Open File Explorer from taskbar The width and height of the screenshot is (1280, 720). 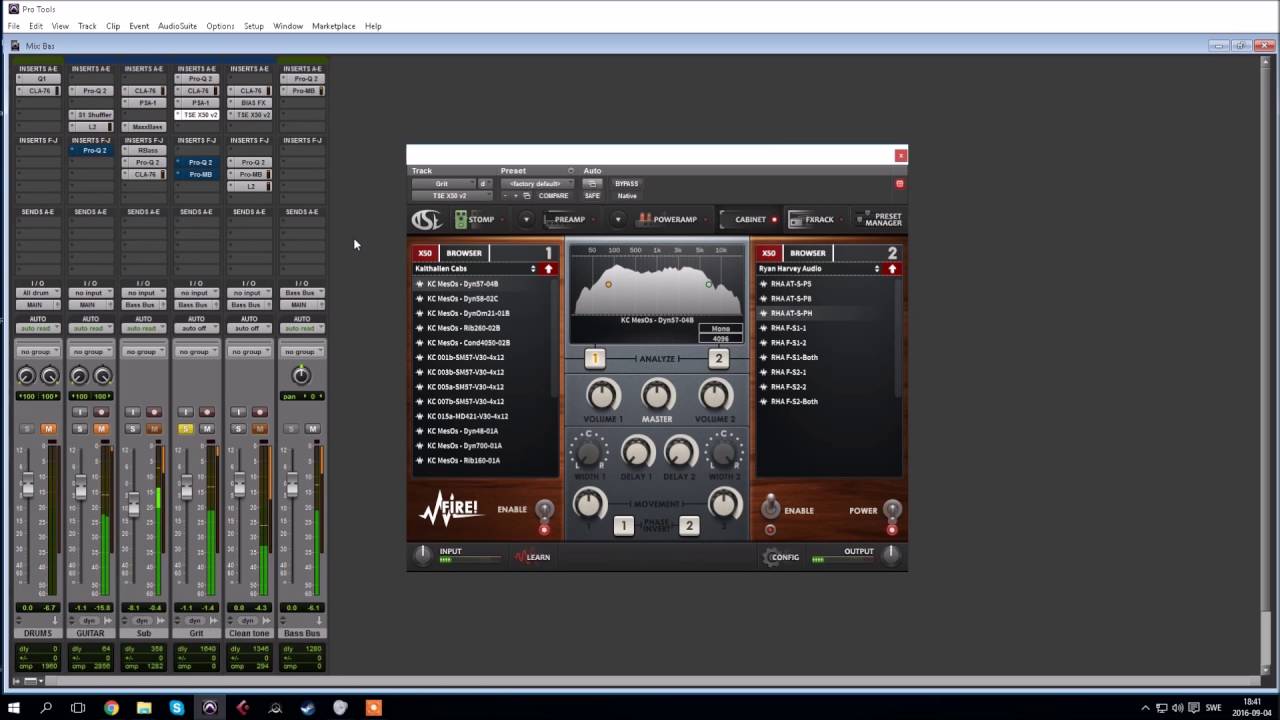143,708
